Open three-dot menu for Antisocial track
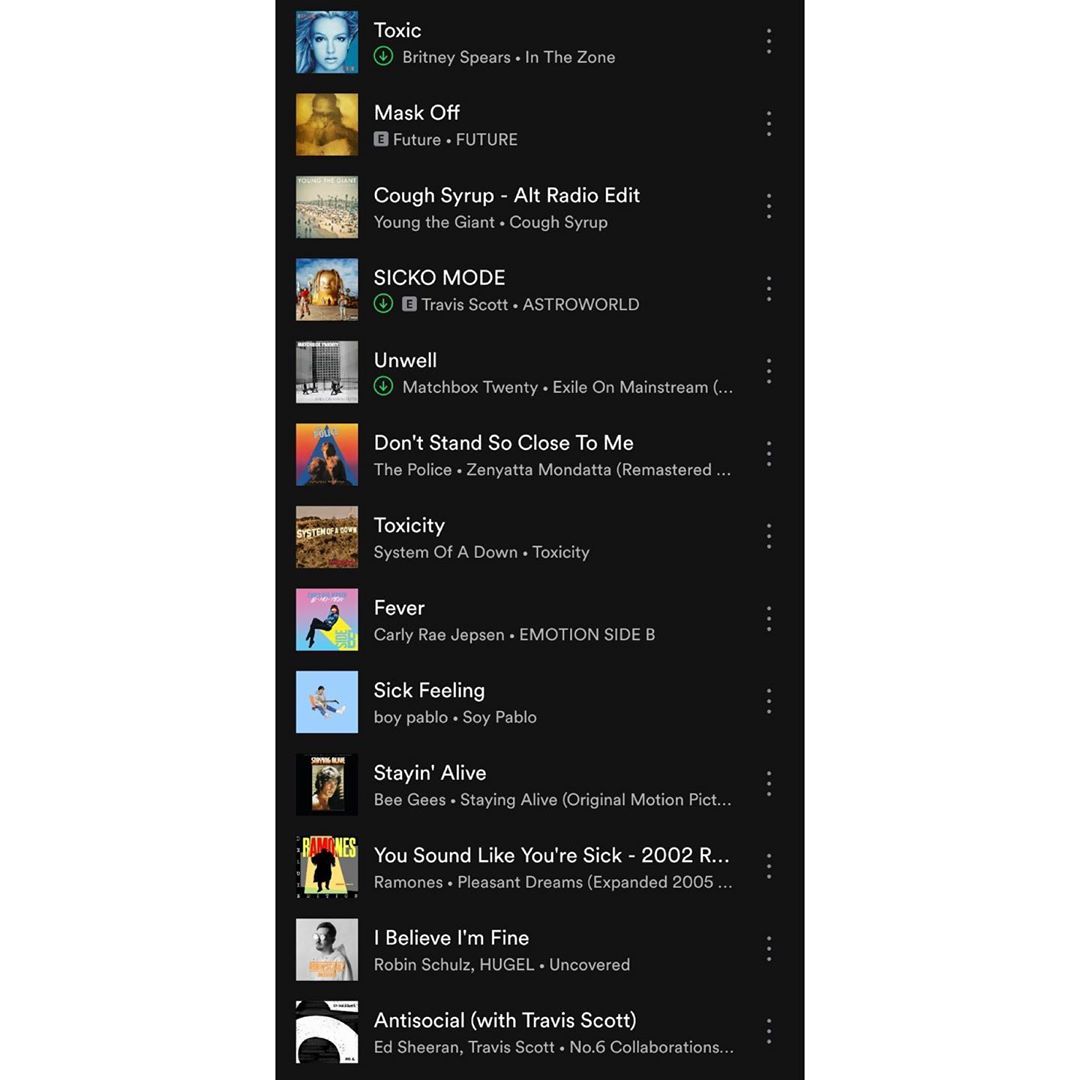Viewport: 1080px width, 1080px height. point(769,1032)
